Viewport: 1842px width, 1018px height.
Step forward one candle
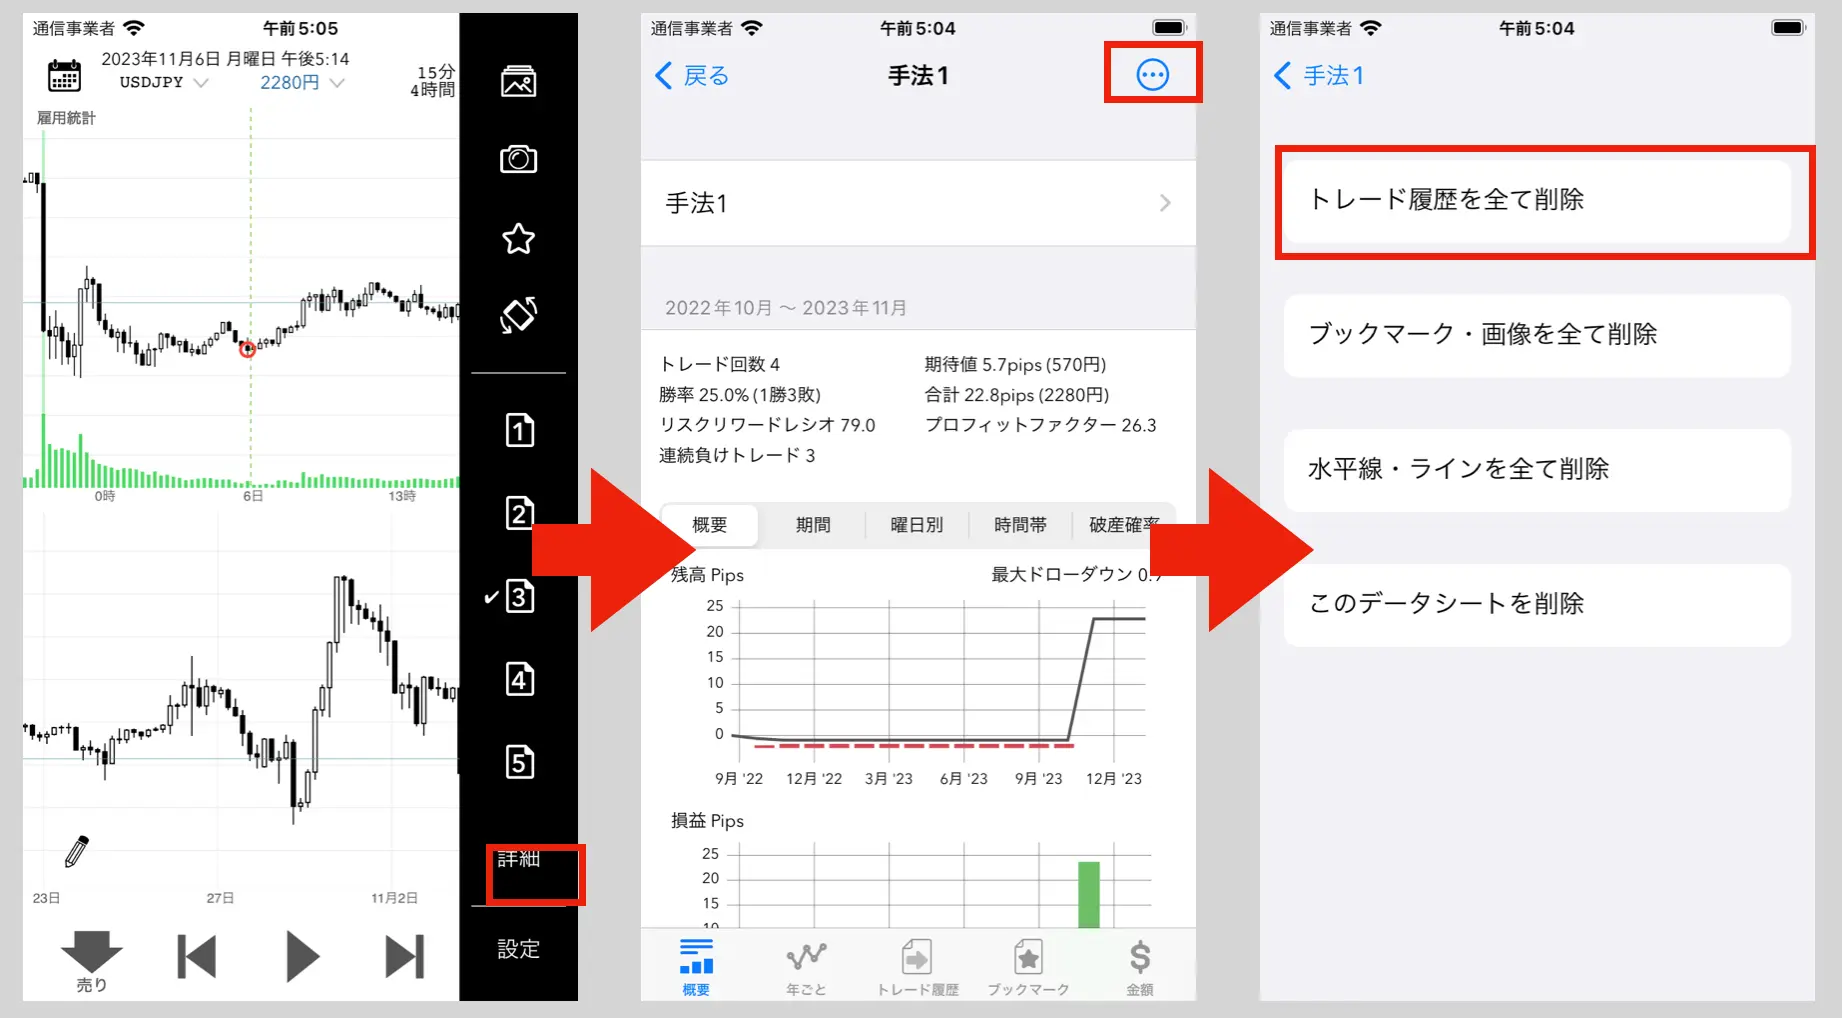[x=405, y=956]
